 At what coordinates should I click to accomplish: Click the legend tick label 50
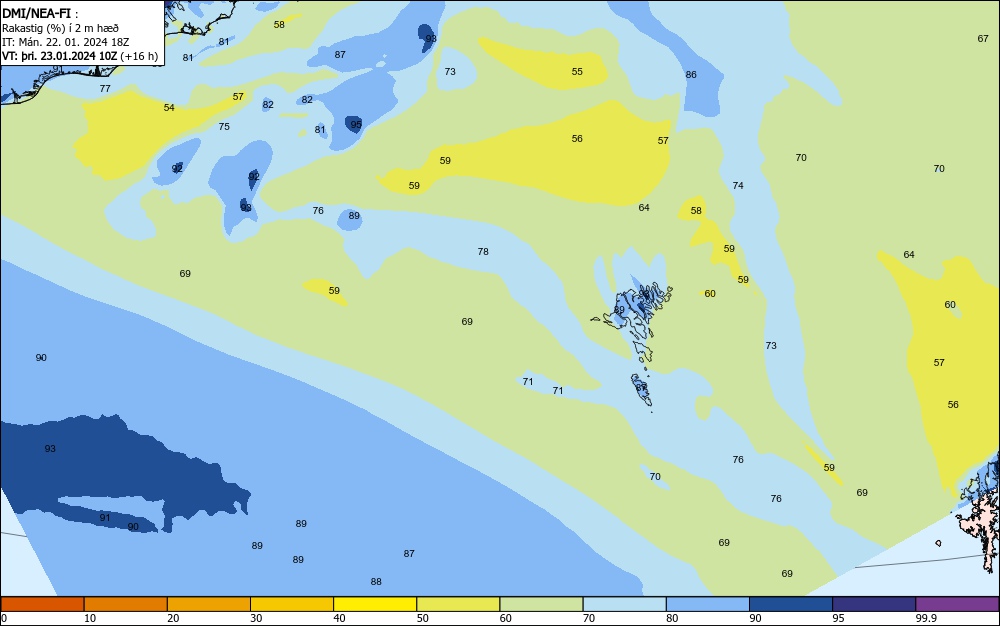423,618
